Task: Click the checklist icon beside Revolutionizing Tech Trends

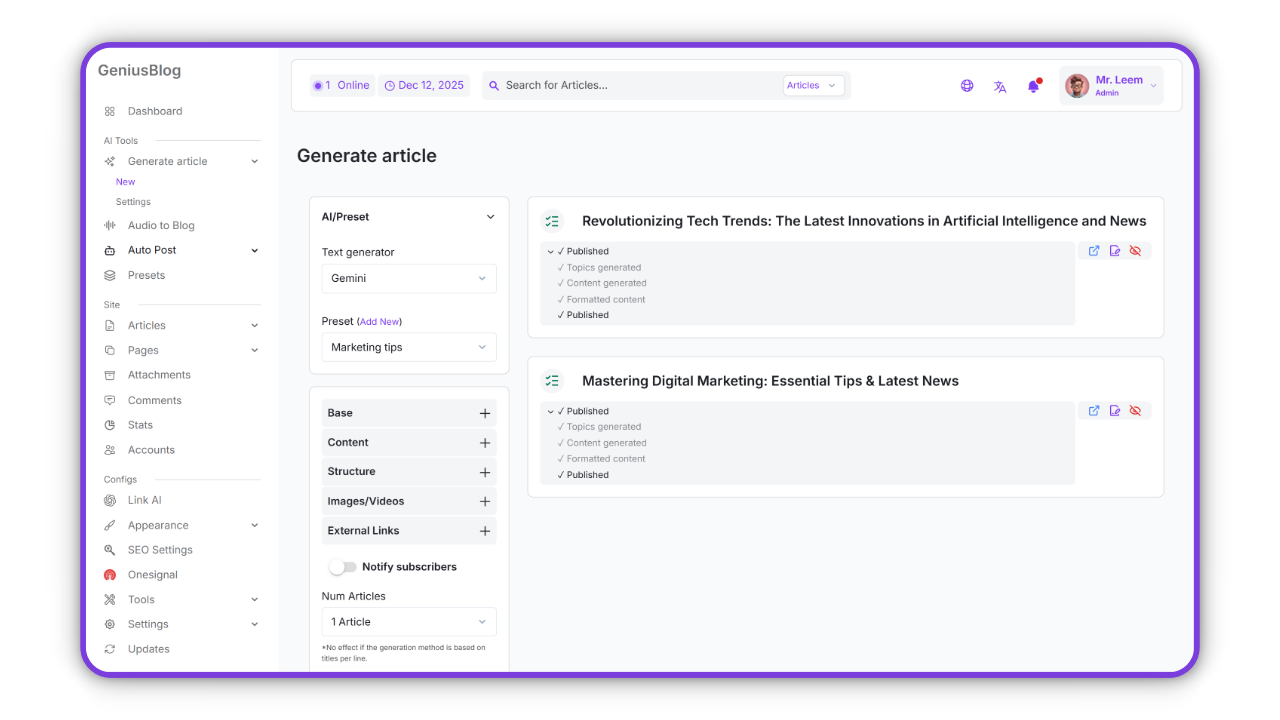Action: tap(552, 221)
